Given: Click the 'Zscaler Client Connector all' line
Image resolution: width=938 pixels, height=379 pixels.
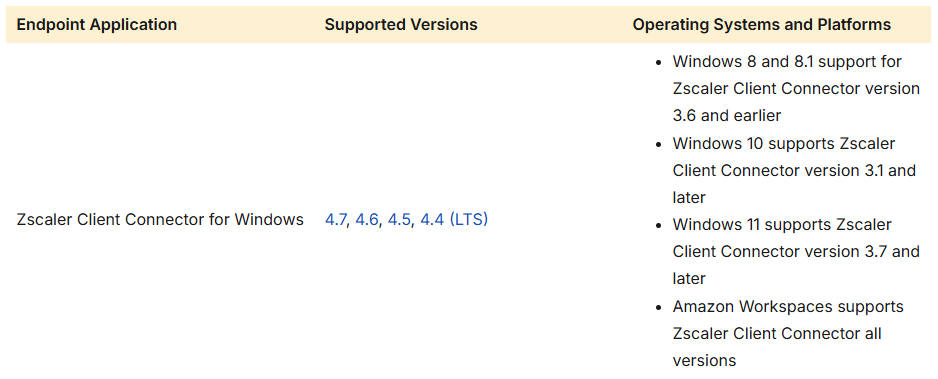Looking at the screenshot, I should point(777,333).
